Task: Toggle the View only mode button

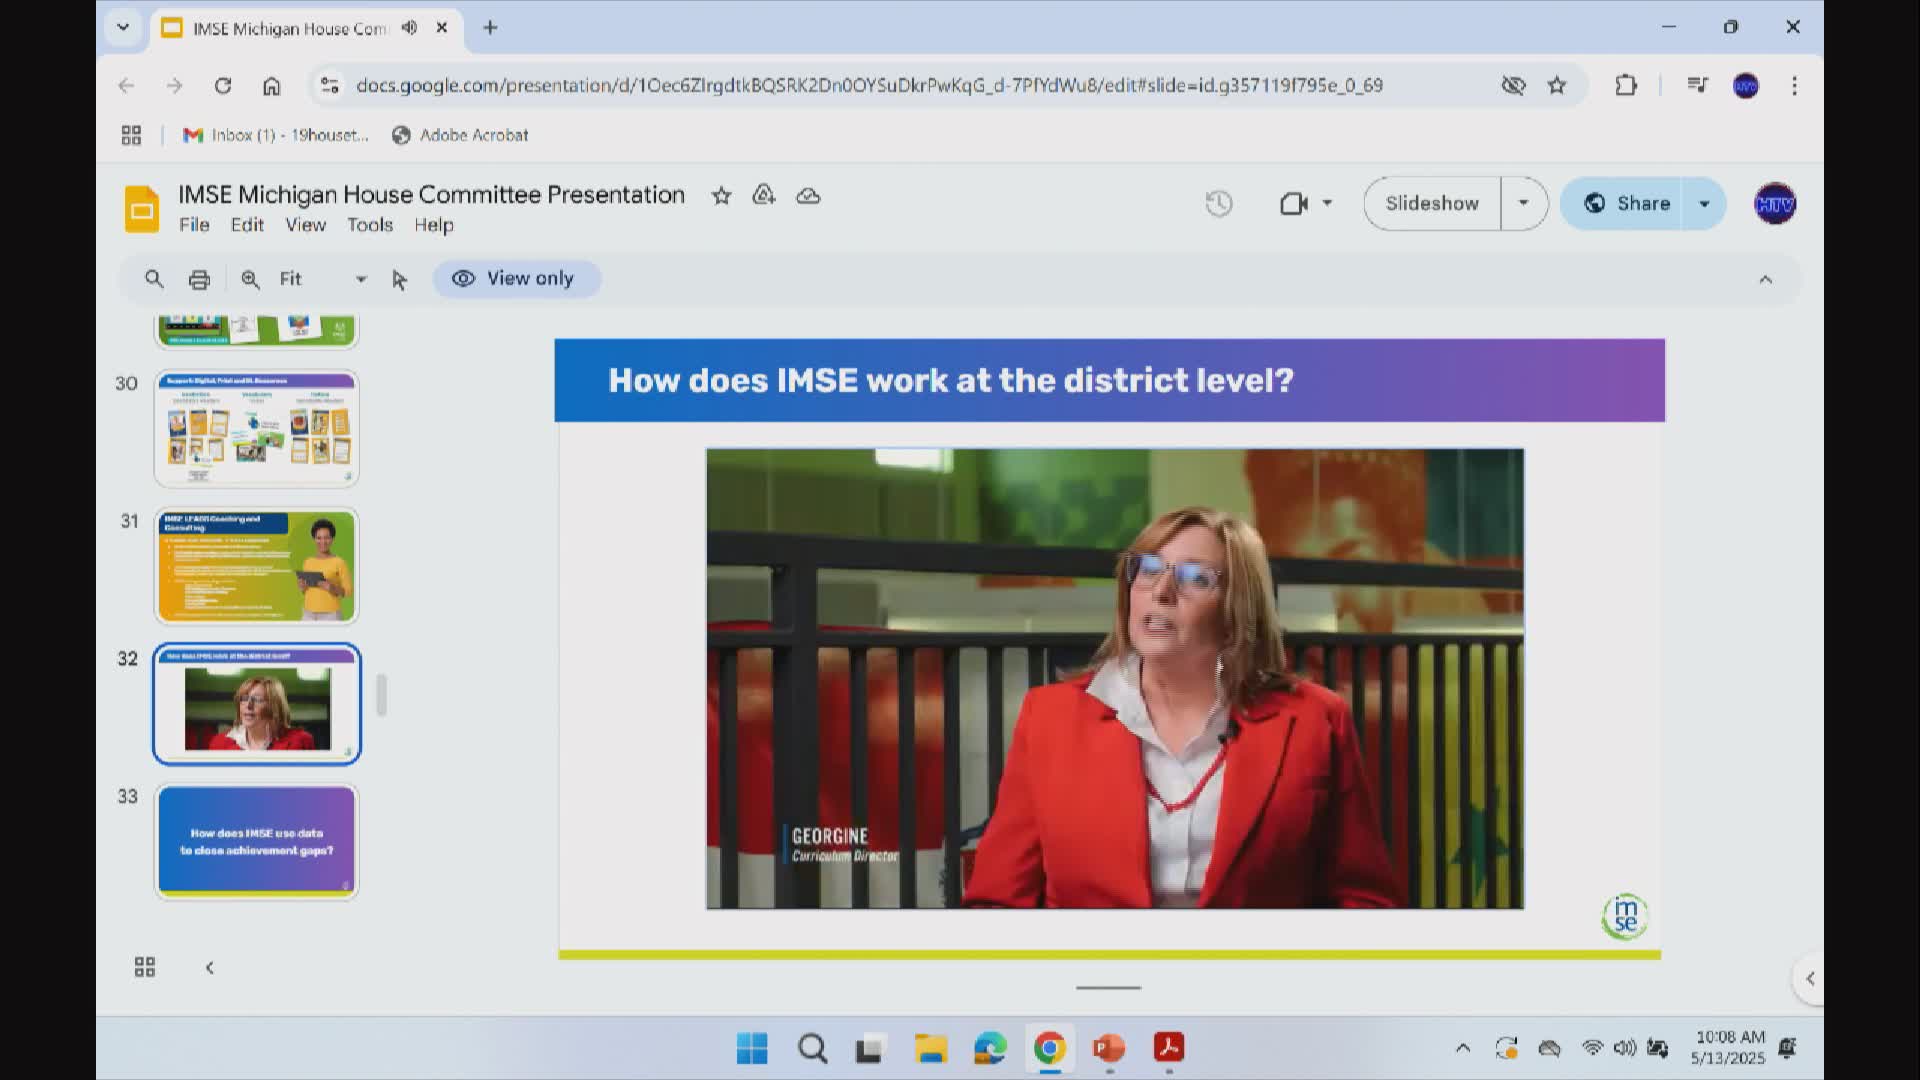Action: pos(516,279)
